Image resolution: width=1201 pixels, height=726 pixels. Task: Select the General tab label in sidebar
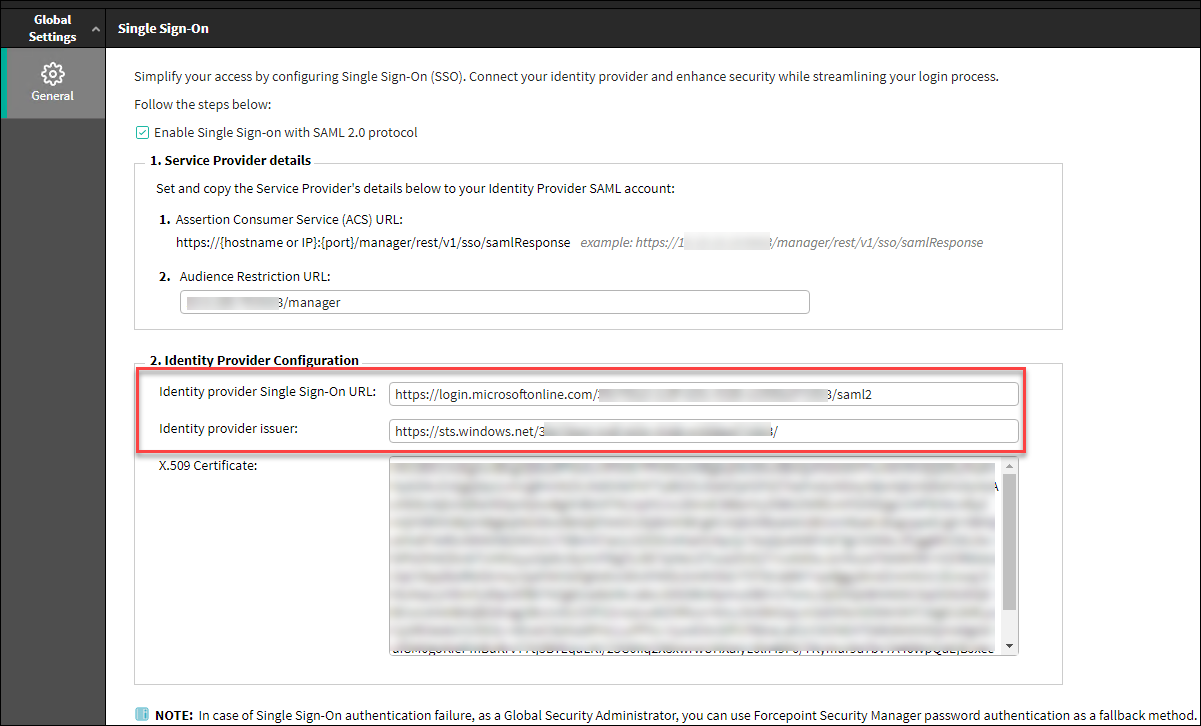(x=52, y=96)
